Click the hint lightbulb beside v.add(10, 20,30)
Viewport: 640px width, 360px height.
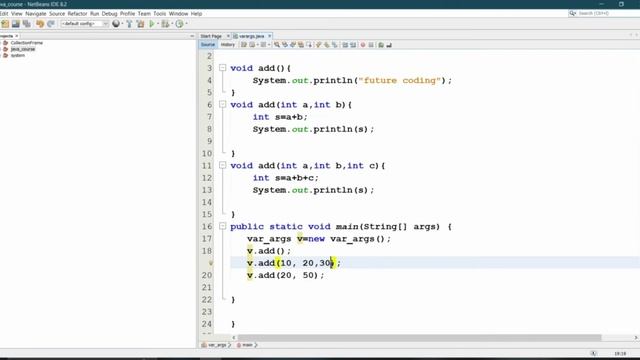coord(211,263)
